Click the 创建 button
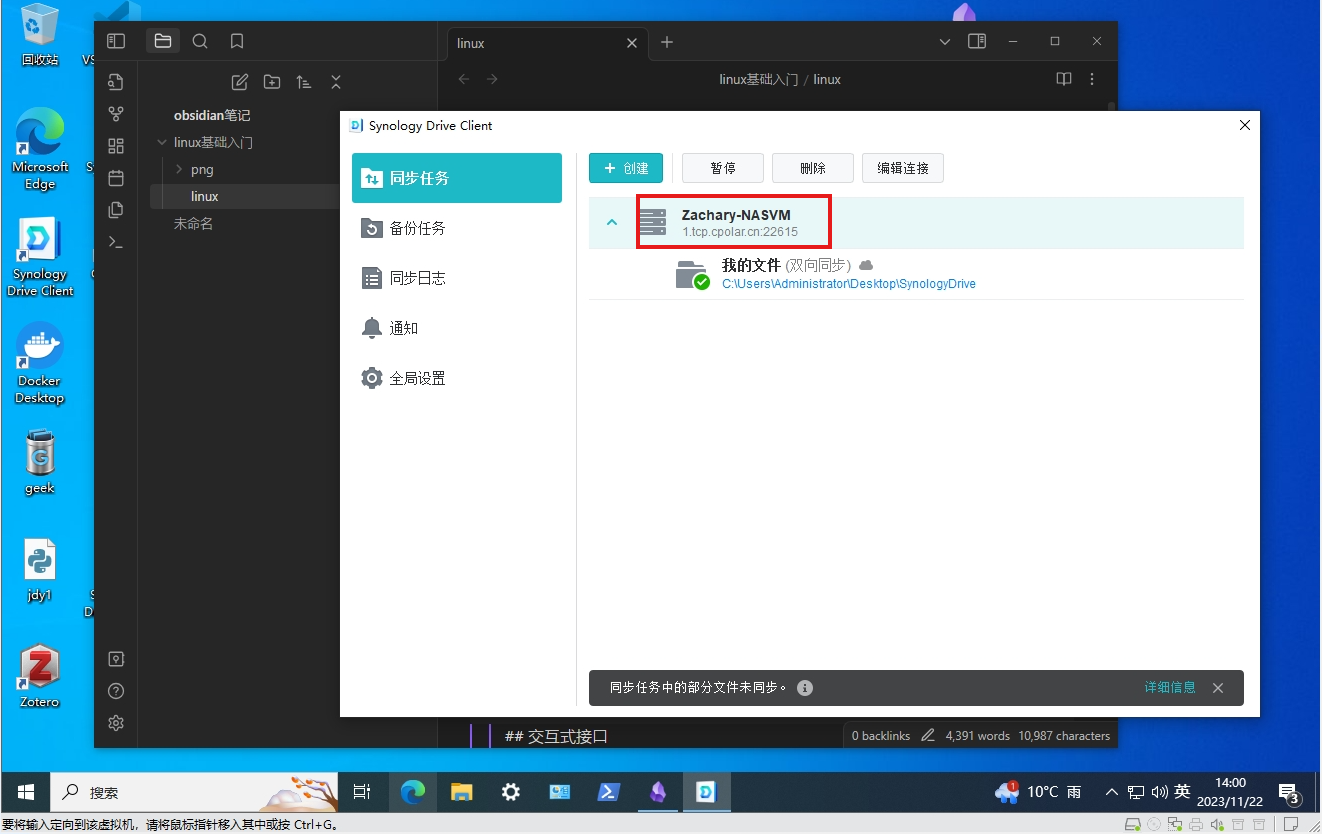The width and height of the screenshot is (1322, 834). (x=626, y=168)
